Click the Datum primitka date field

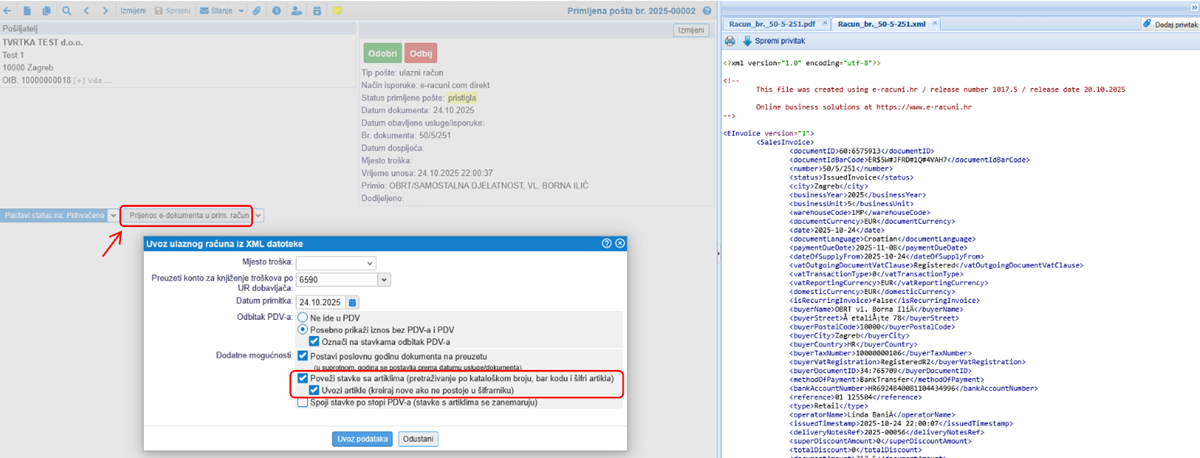coord(320,301)
